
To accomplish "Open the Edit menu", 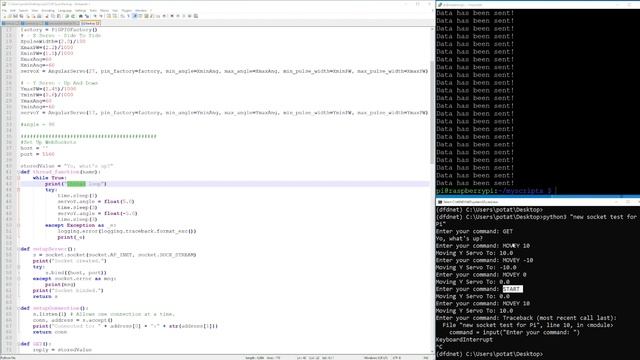I will tap(13, 11).
